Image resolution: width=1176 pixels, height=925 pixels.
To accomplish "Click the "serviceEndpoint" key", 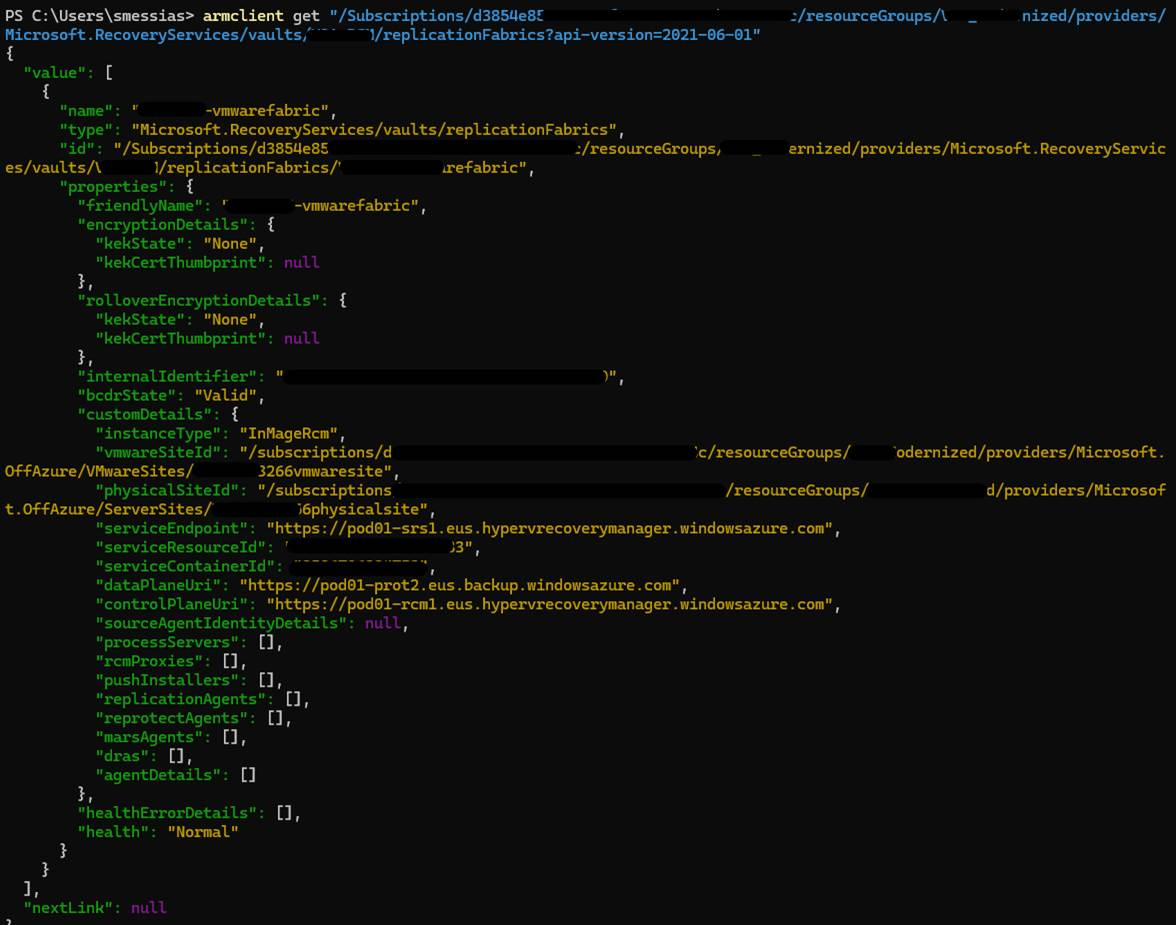I will [171, 528].
